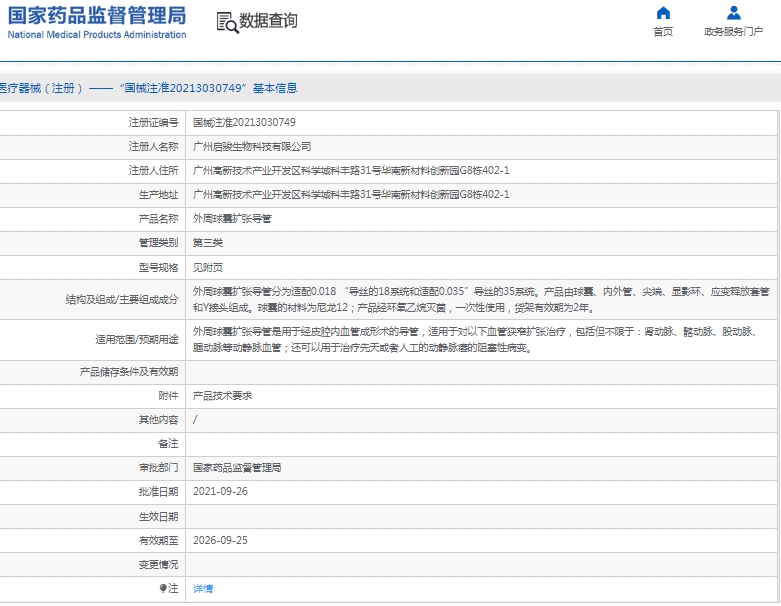
Task: Open the 详情 details link
Action: (x=203, y=589)
